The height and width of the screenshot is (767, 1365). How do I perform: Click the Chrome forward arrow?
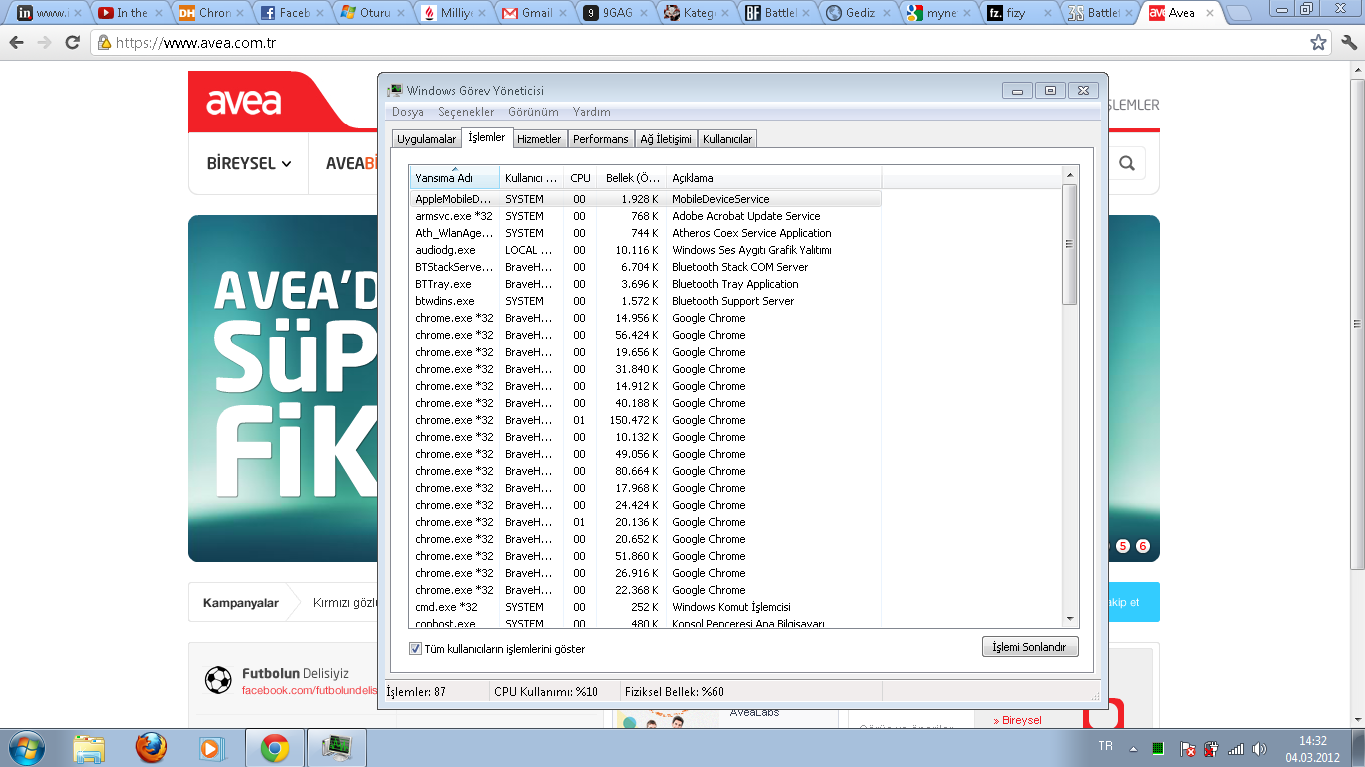pyautogui.click(x=44, y=43)
